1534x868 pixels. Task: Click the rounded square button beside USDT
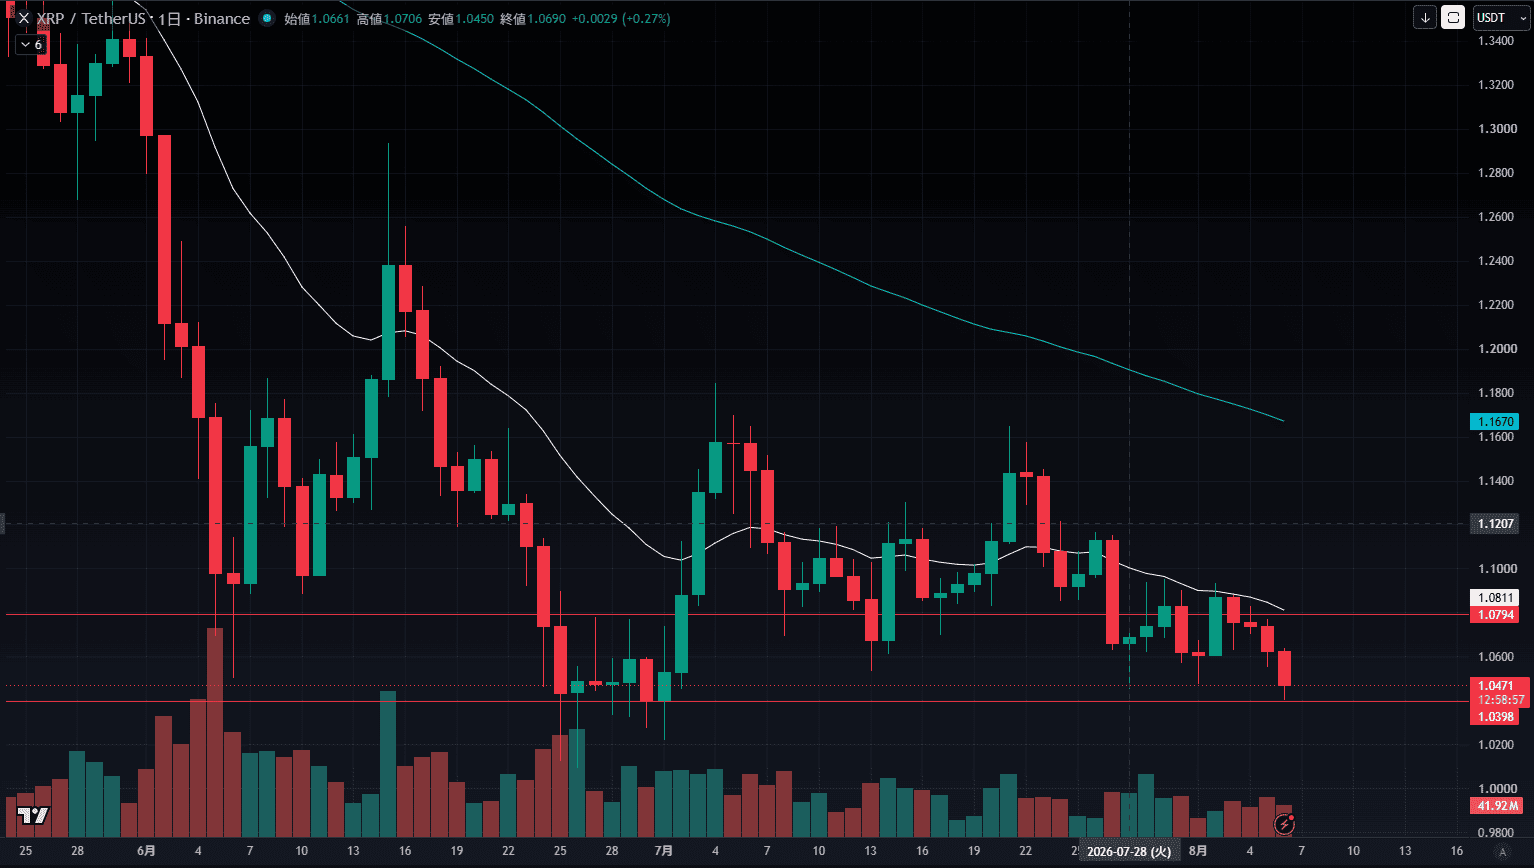click(x=1453, y=17)
